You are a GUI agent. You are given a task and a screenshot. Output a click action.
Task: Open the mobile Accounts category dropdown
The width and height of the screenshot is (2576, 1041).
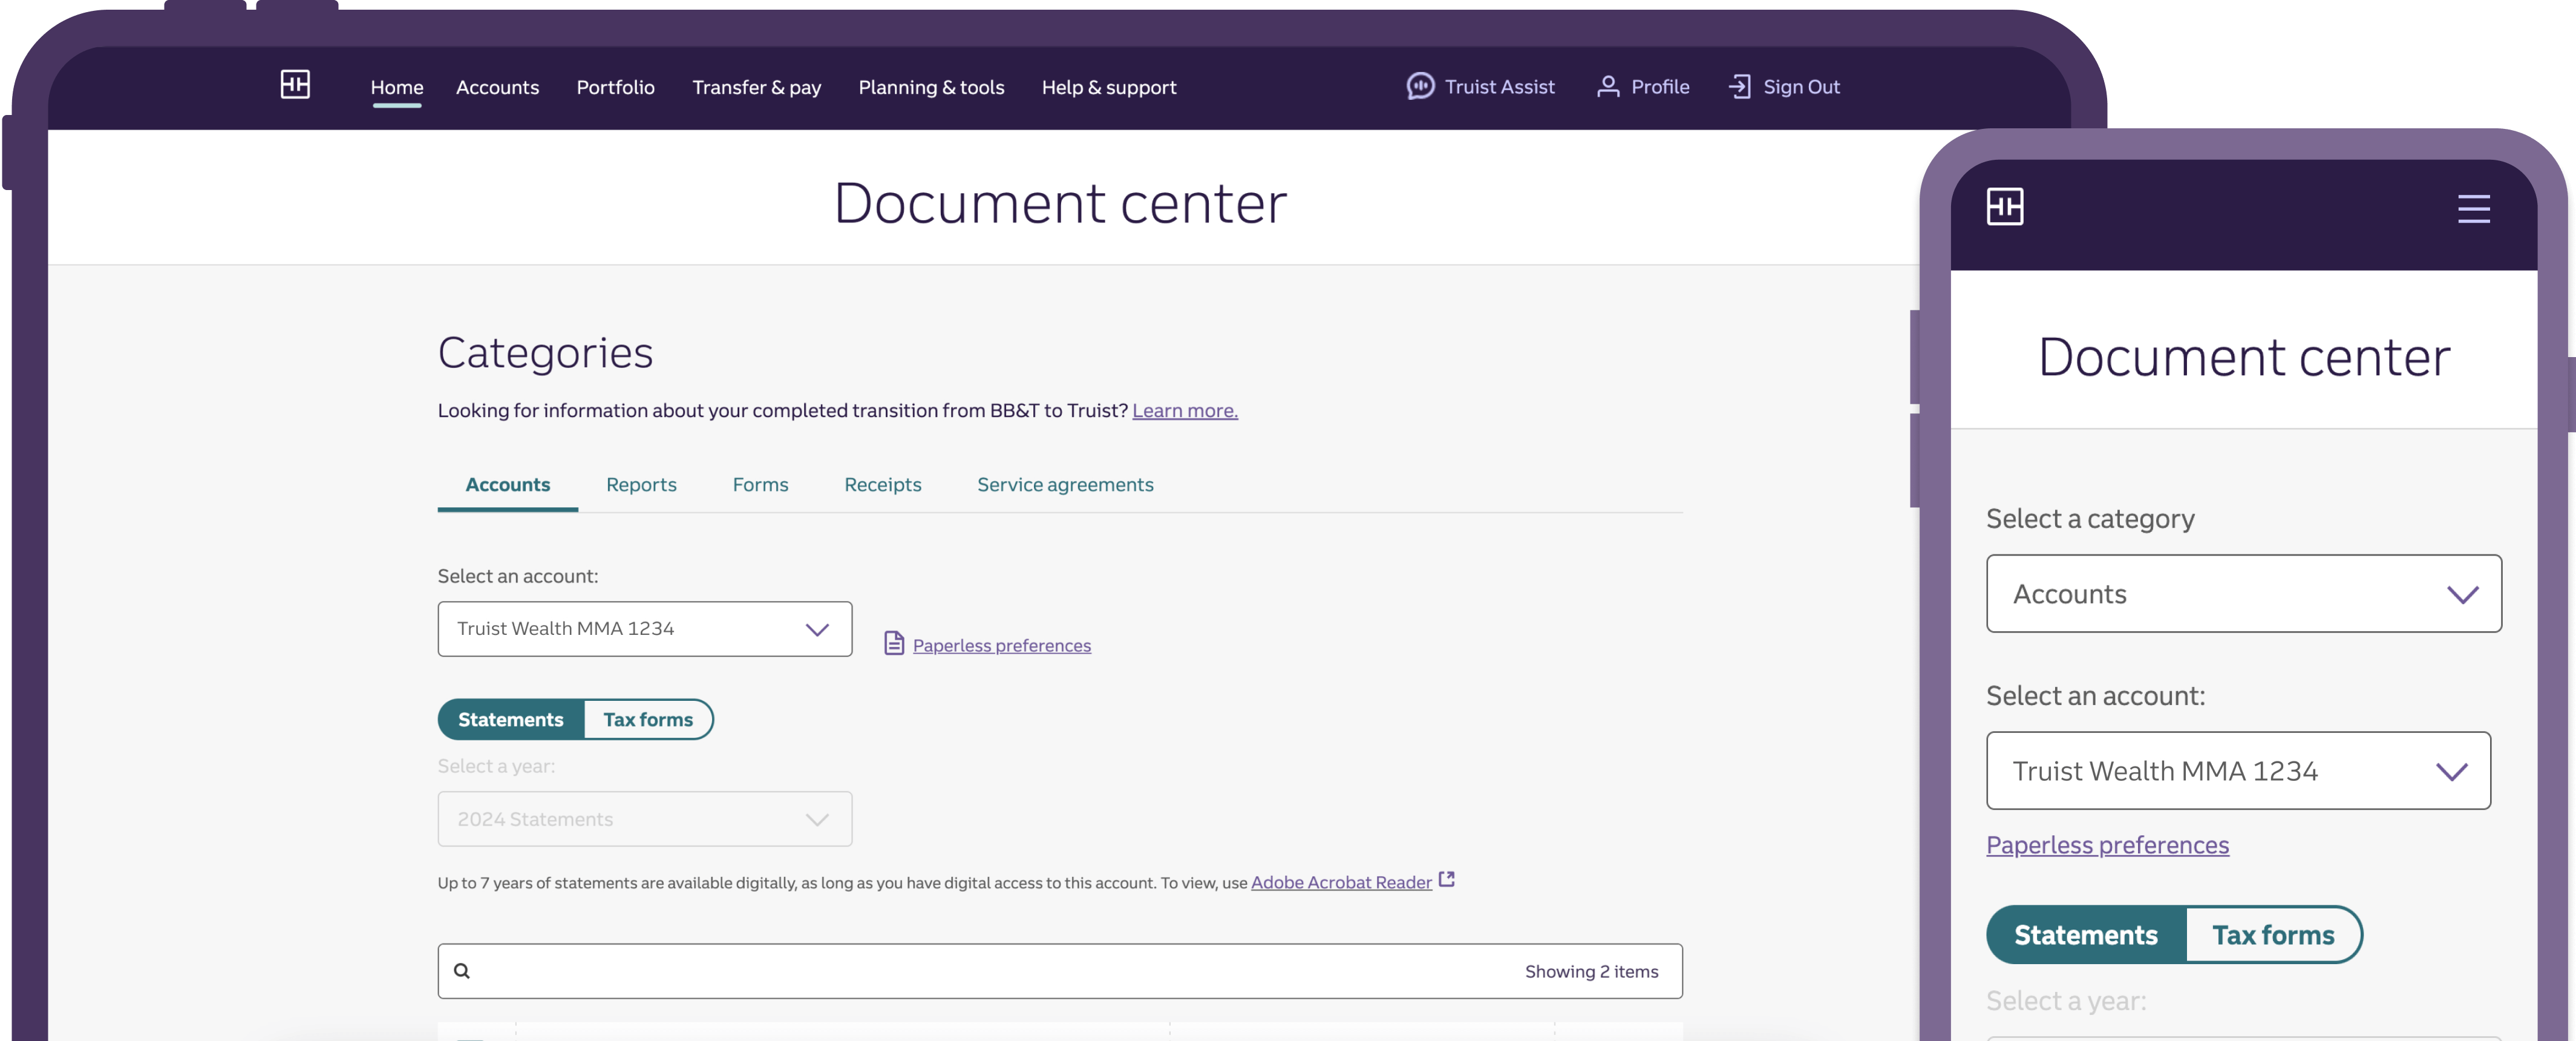click(x=2243, y=594)
